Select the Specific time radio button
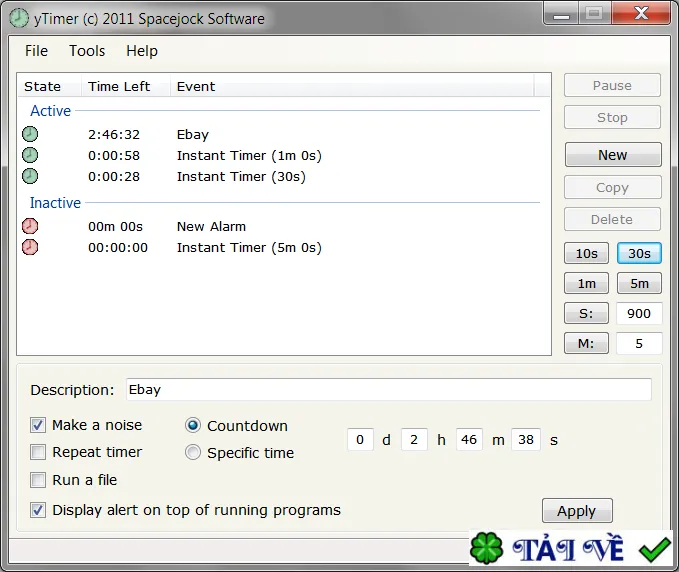Viewport: 679px width, 572px height. pos(193,452)
